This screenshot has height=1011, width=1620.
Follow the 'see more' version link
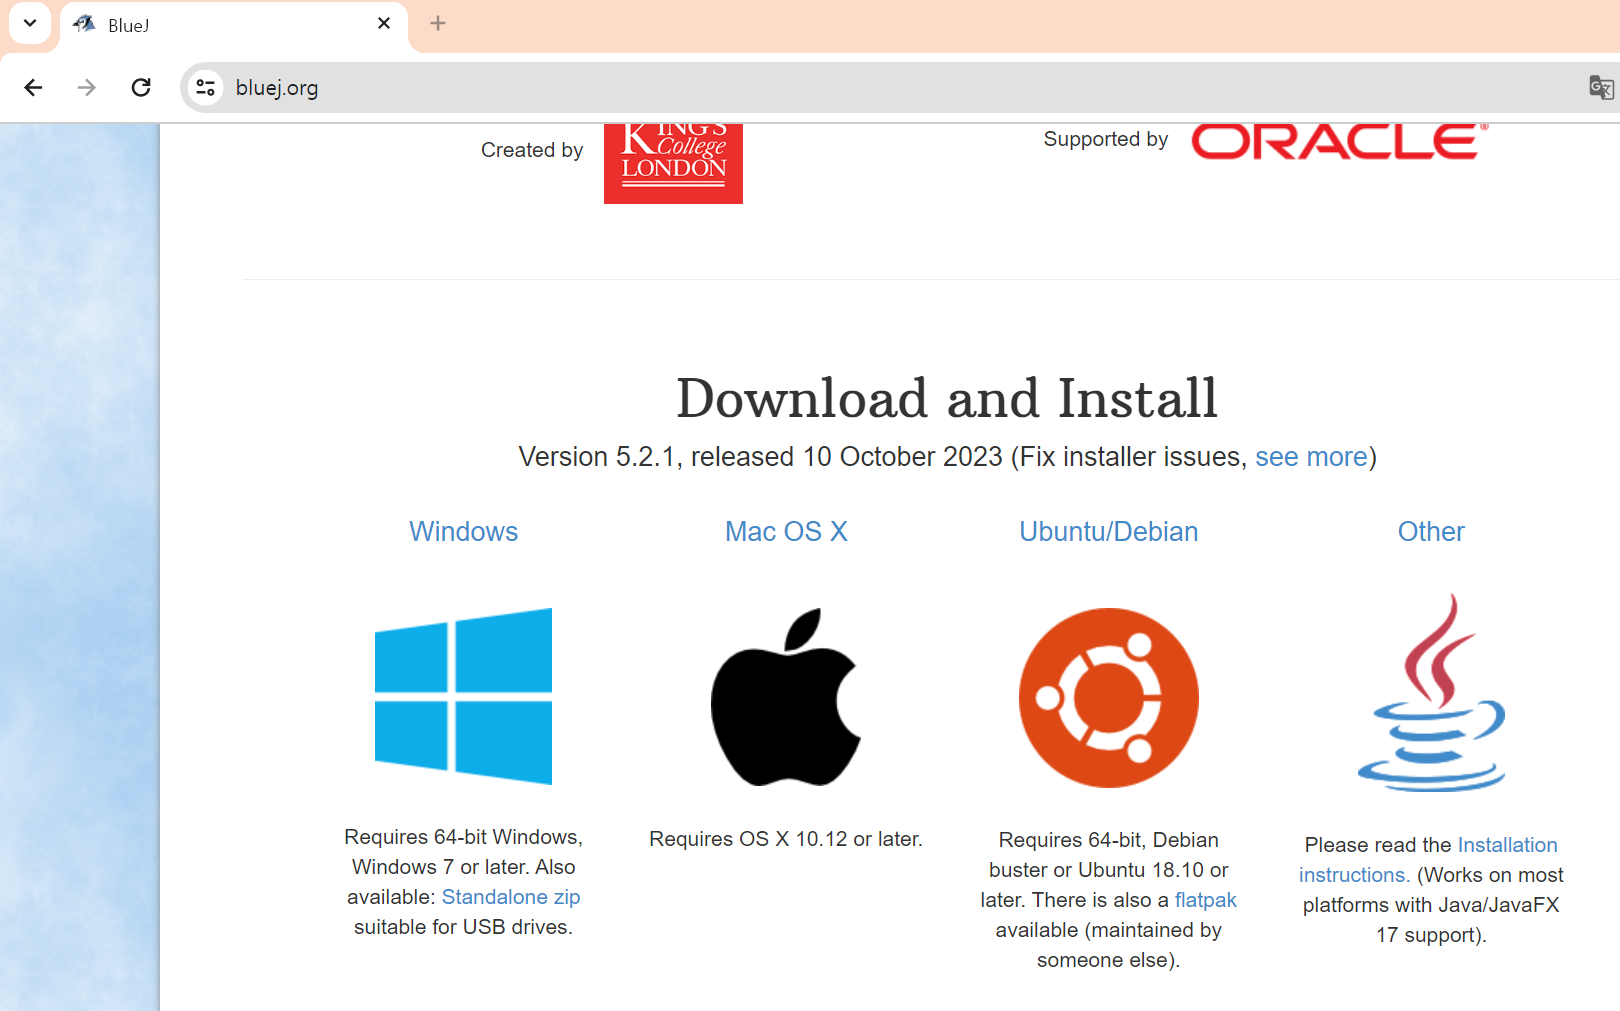click(x=1311, y=457)
